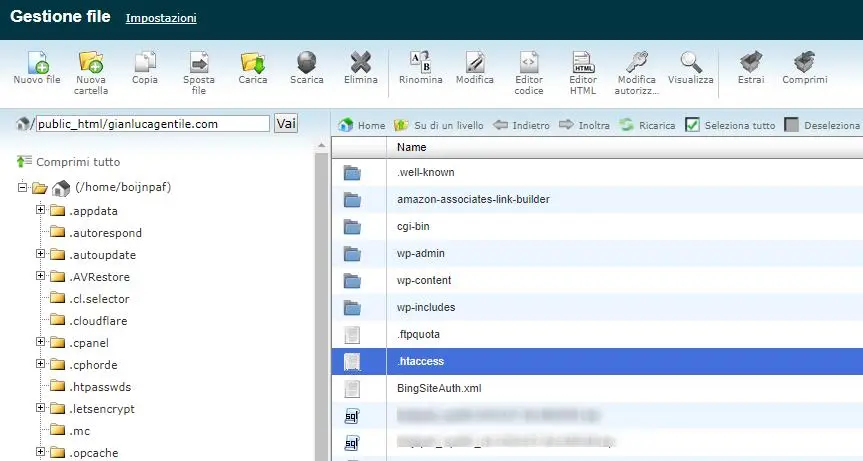The image size is (863, 461).
Task: Click the first blurred sql file icon
Action: pyautogui.click(x=352, y=416)
